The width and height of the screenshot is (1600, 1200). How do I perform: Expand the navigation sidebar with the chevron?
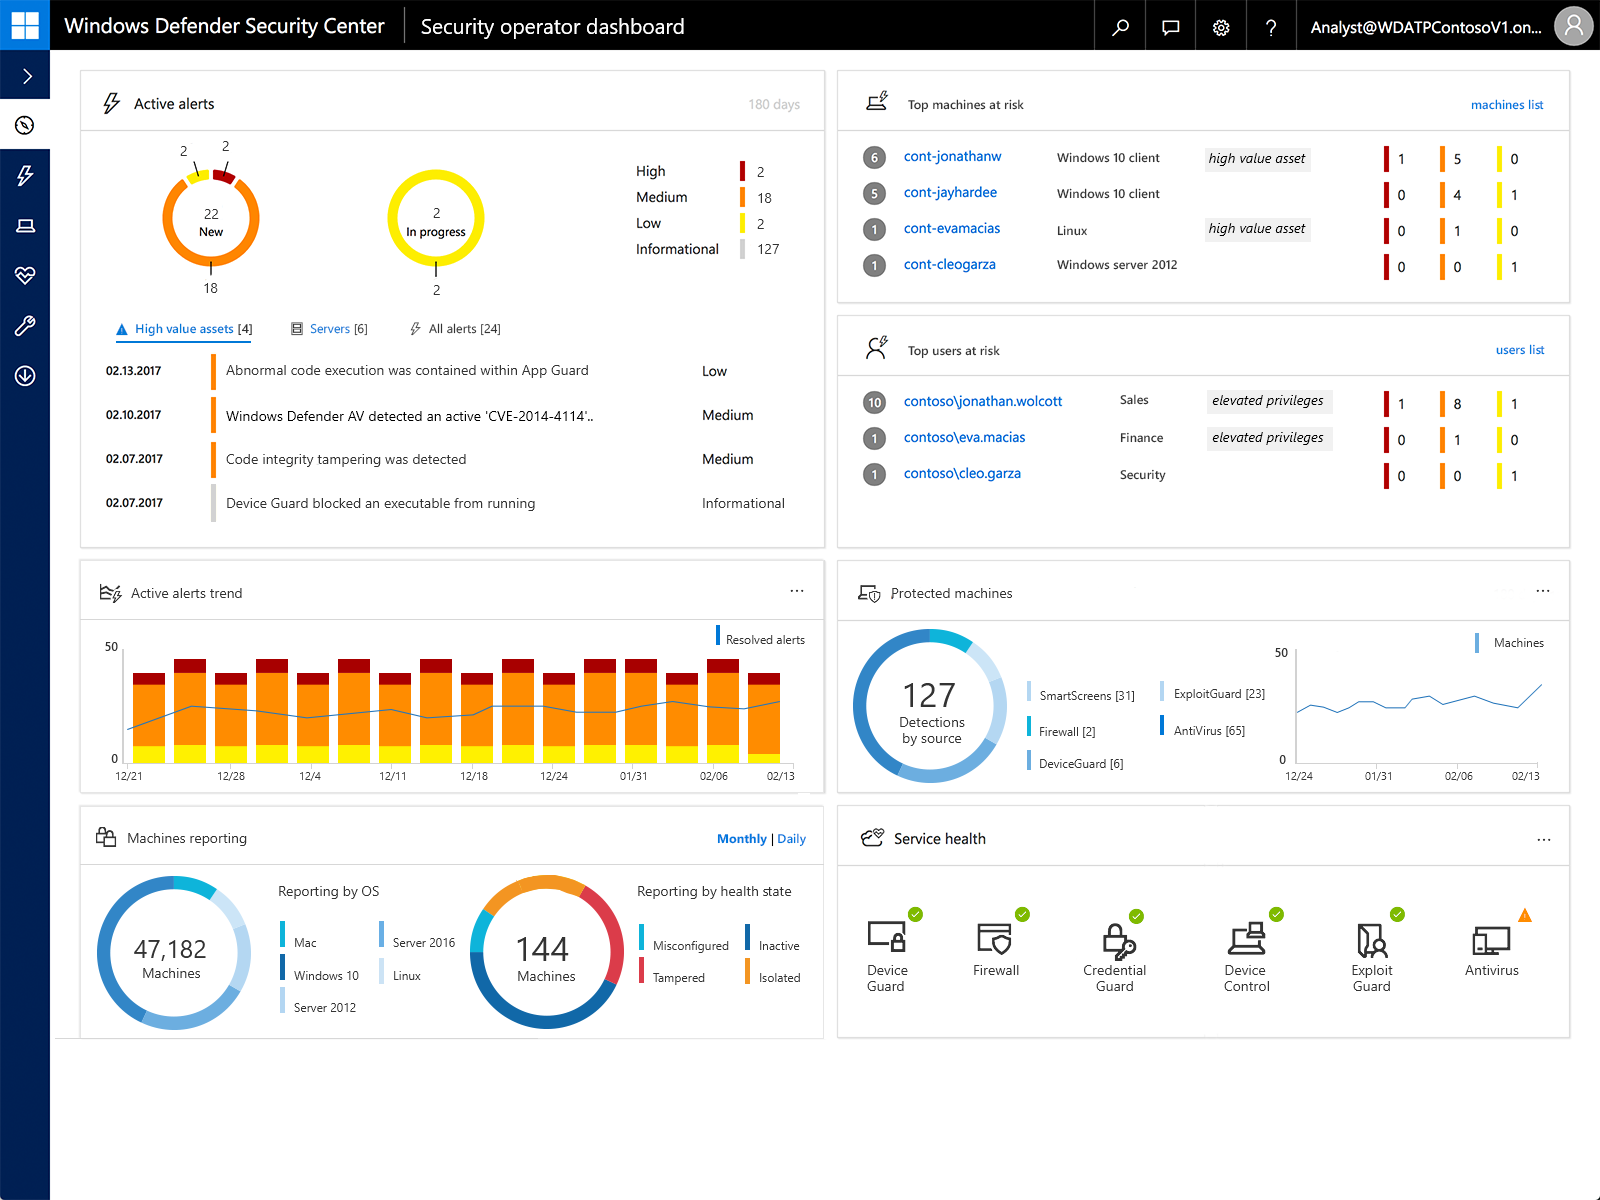25,75
